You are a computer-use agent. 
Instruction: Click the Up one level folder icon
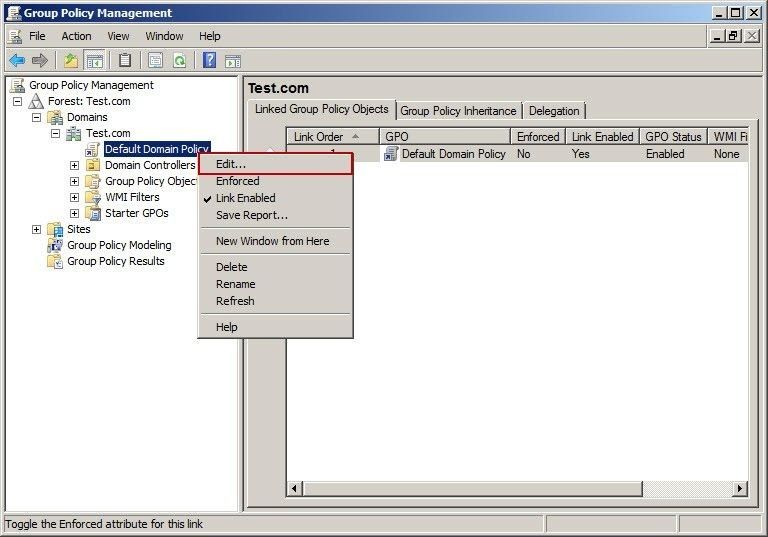point(71,61)
